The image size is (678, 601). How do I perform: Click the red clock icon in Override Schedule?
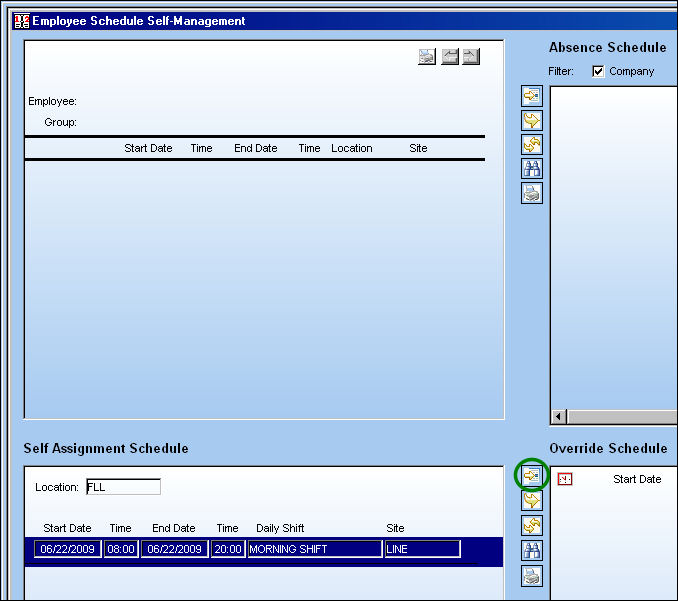565,479
